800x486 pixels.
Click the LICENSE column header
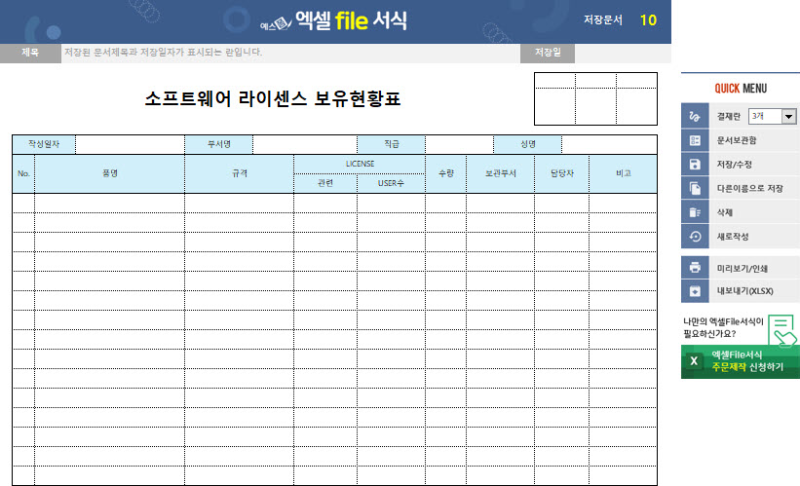[360, 164]
